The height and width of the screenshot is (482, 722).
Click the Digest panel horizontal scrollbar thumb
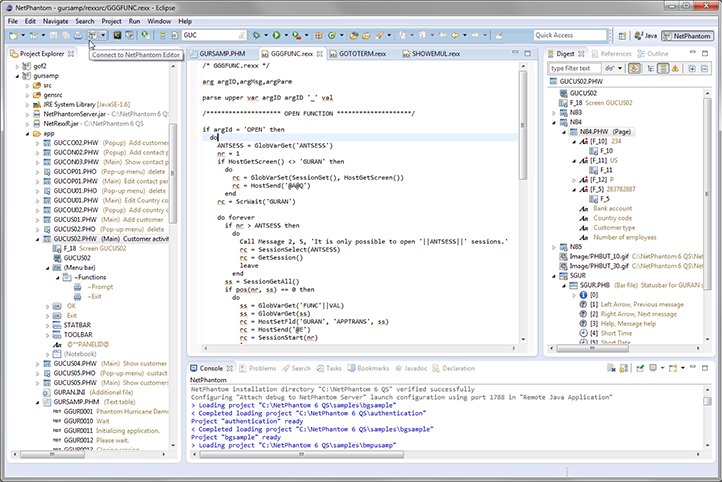click(593, 348)
